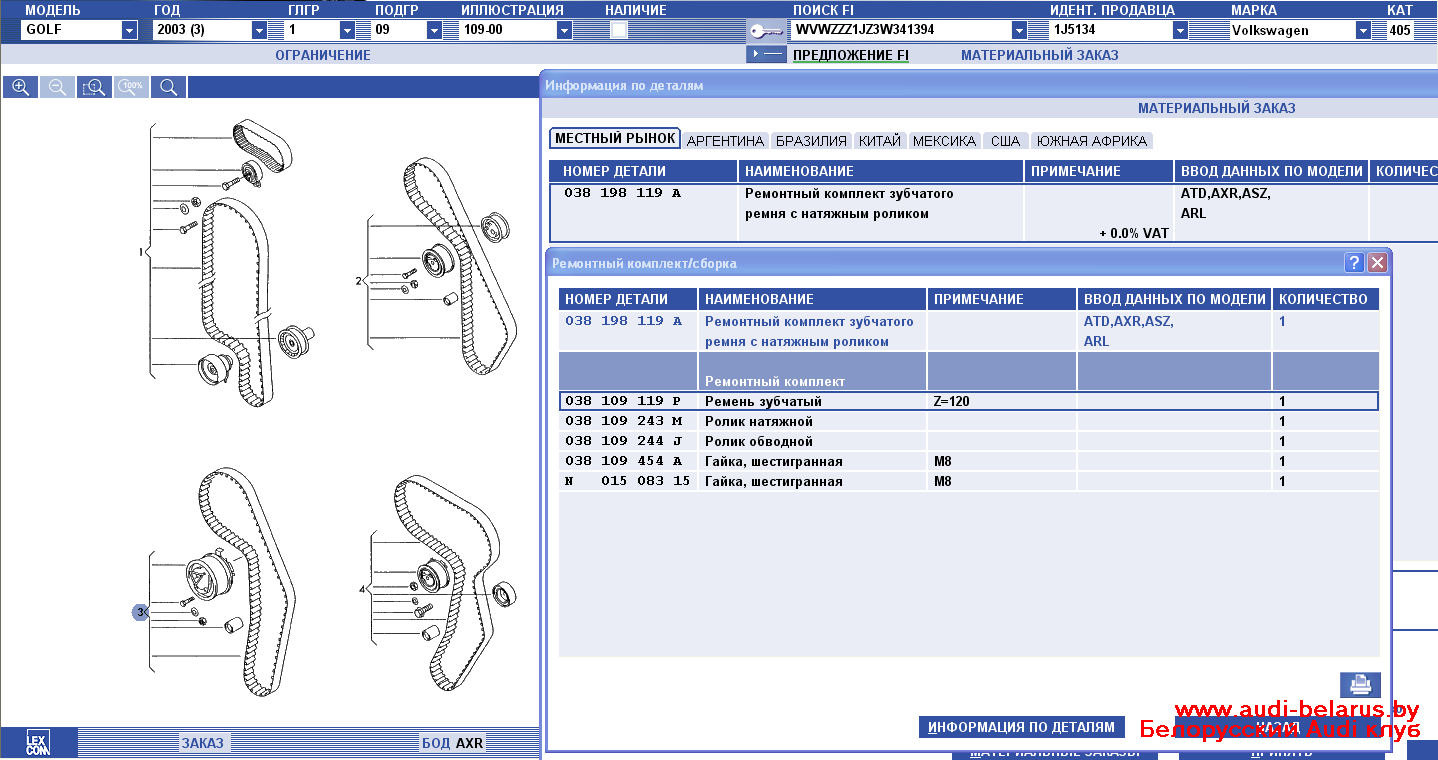Switch to the АРГЕНТИНА market tab

click(725, 141)
